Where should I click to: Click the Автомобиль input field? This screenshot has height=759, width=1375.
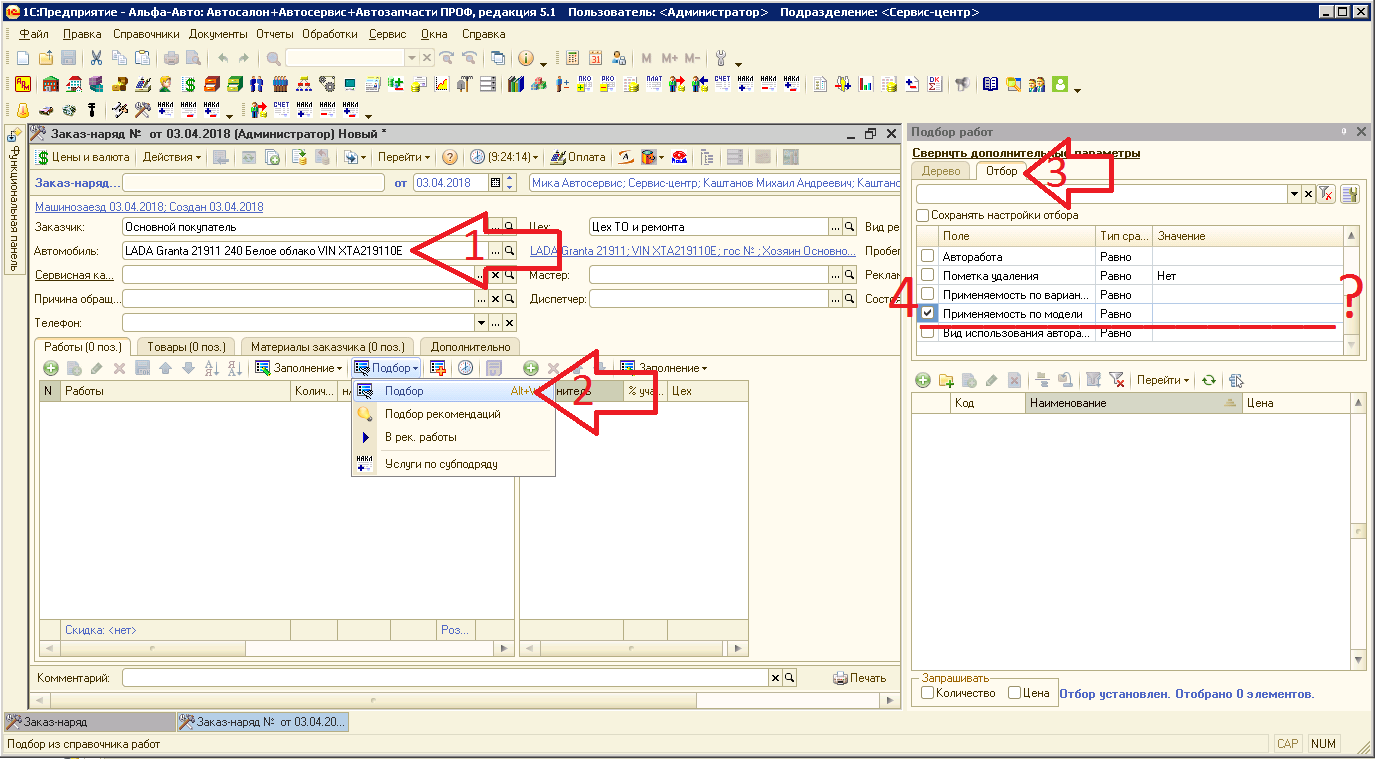click(304, 251)
